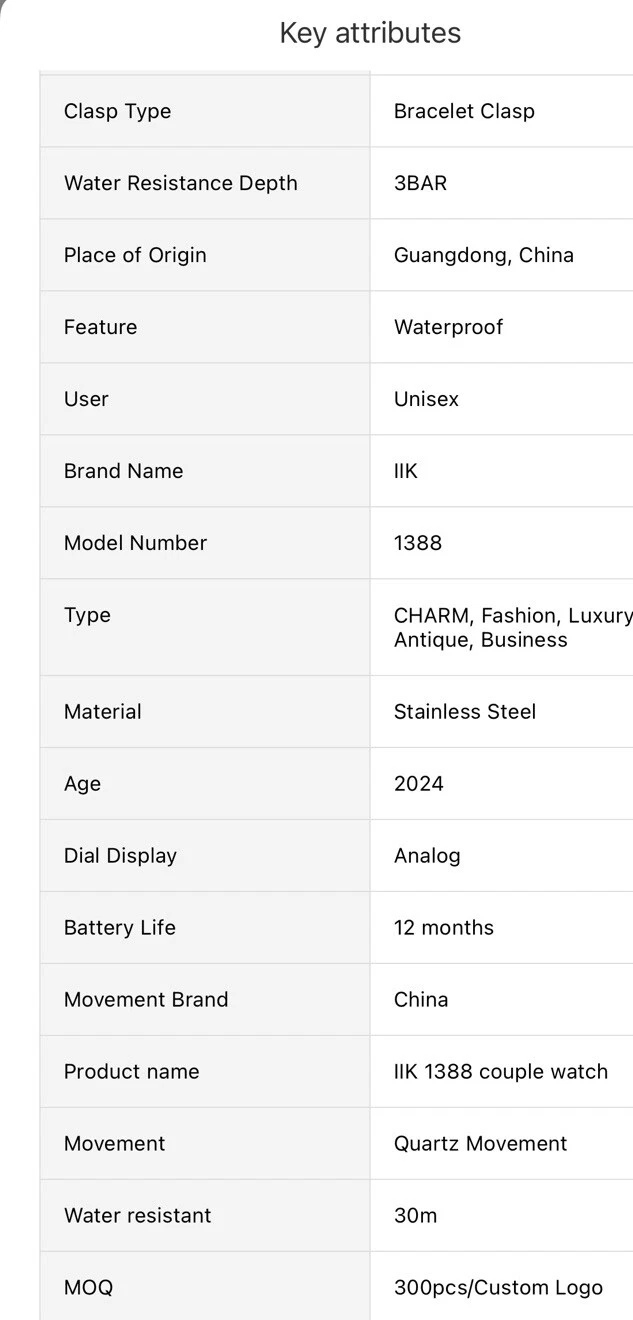Select the IIK brand name value
This screenshot has height=1320, width=633.
[406, 471]
